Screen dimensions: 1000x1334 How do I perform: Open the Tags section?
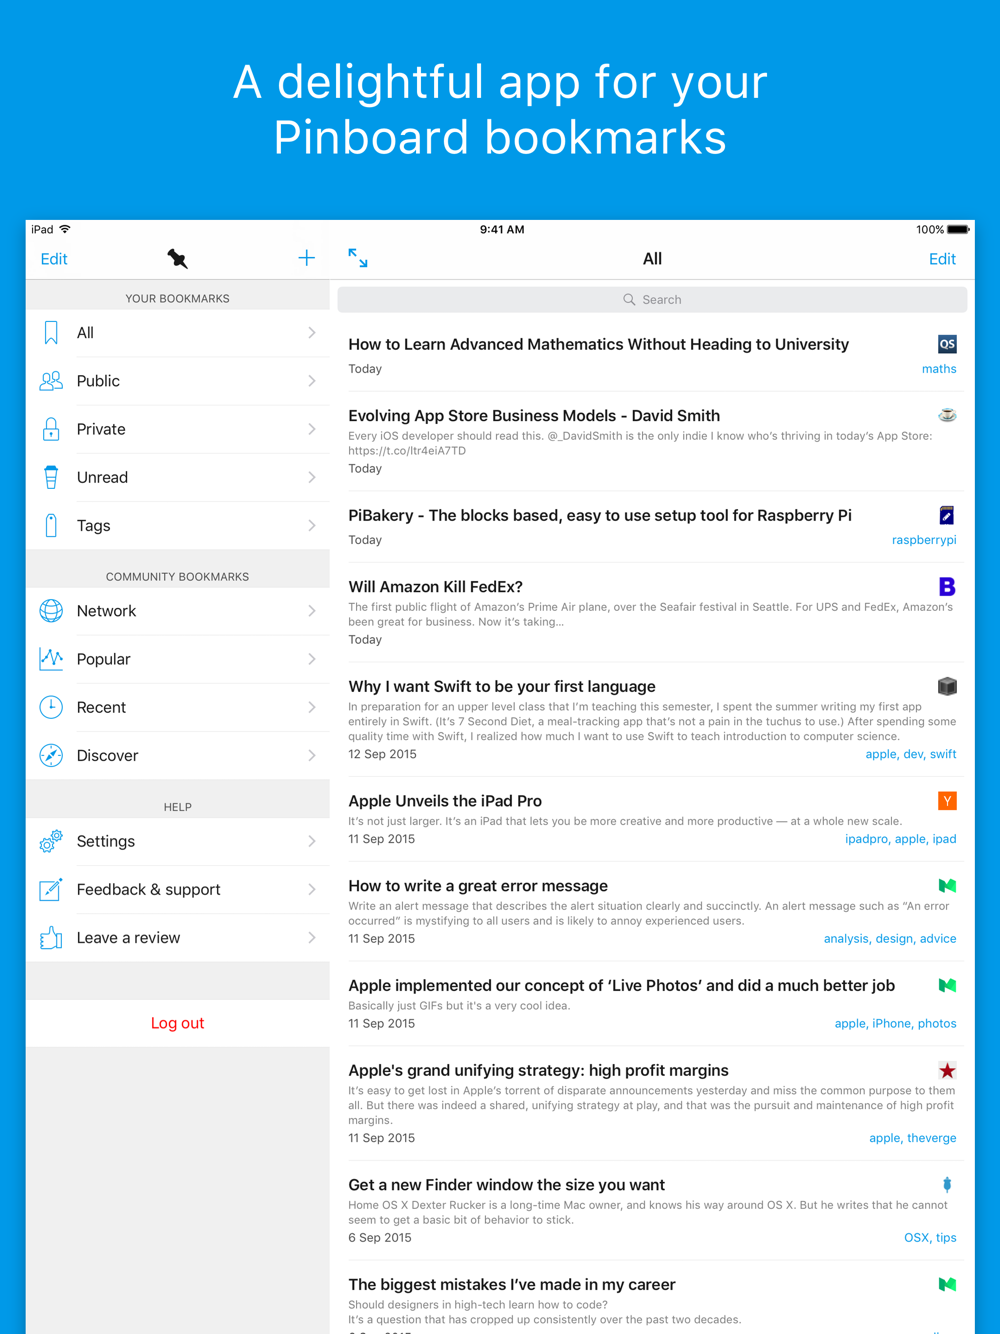point(178,525)
